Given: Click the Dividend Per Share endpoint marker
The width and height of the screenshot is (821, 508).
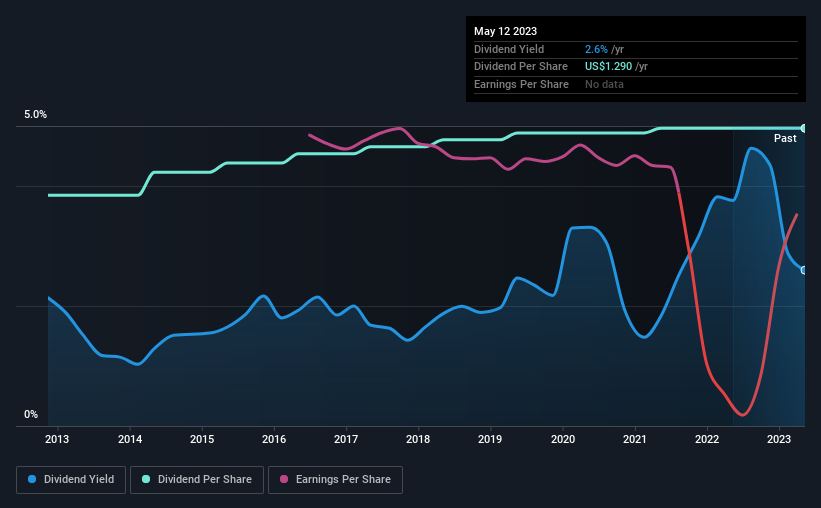Looking at the screenshot, I should tap(804, 128).
